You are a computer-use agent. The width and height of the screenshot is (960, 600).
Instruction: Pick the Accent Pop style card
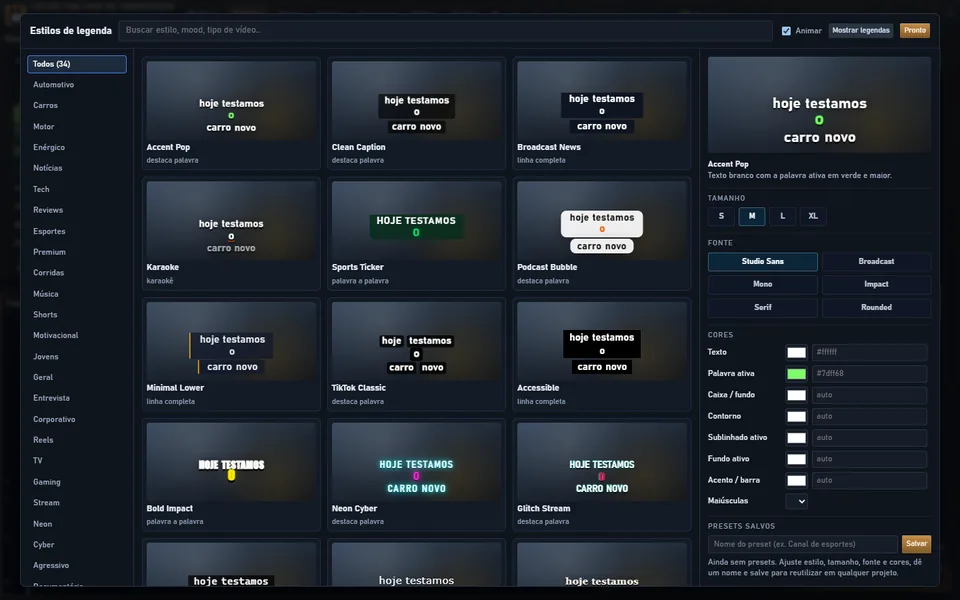point(231,113)
